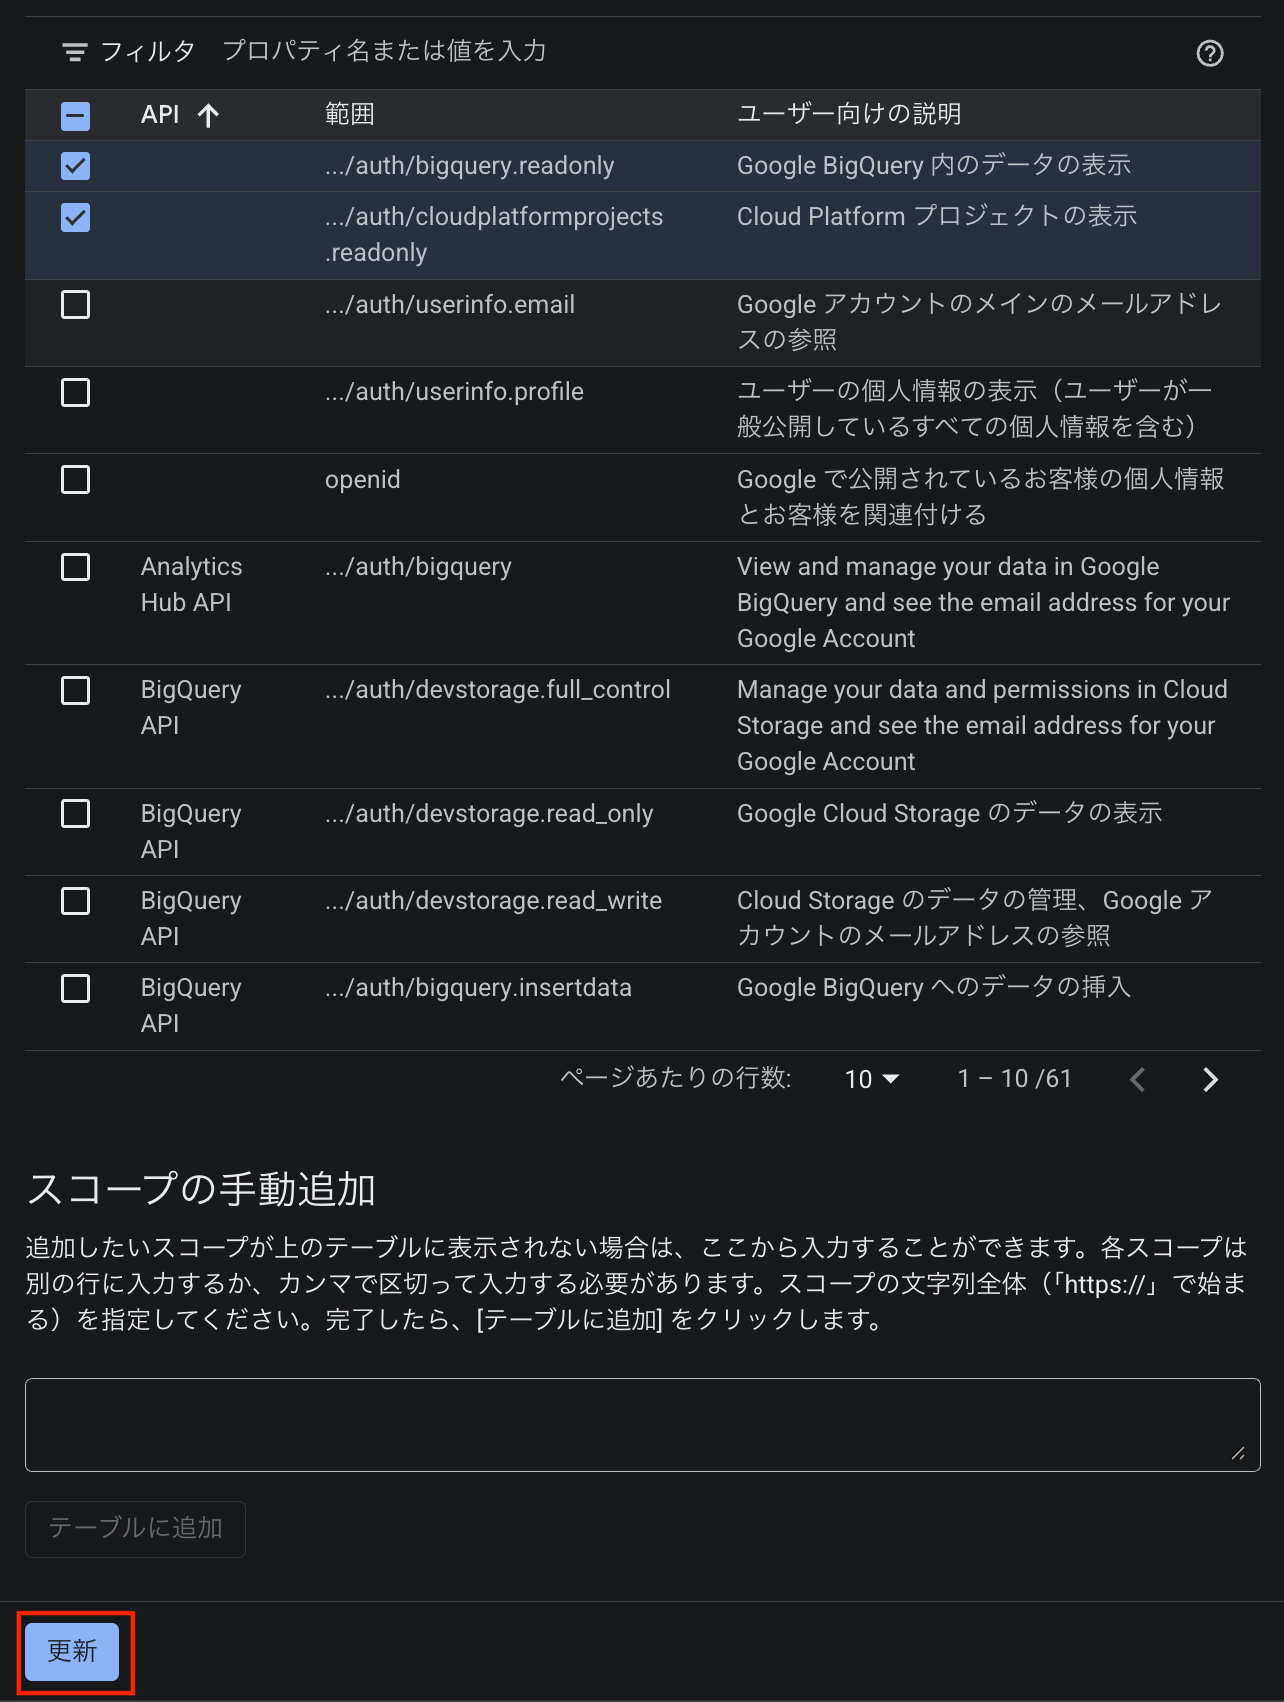Focus the manual scope entry textarea
Viewport: 1284px width, 1702px height.
click(642, 1425)
